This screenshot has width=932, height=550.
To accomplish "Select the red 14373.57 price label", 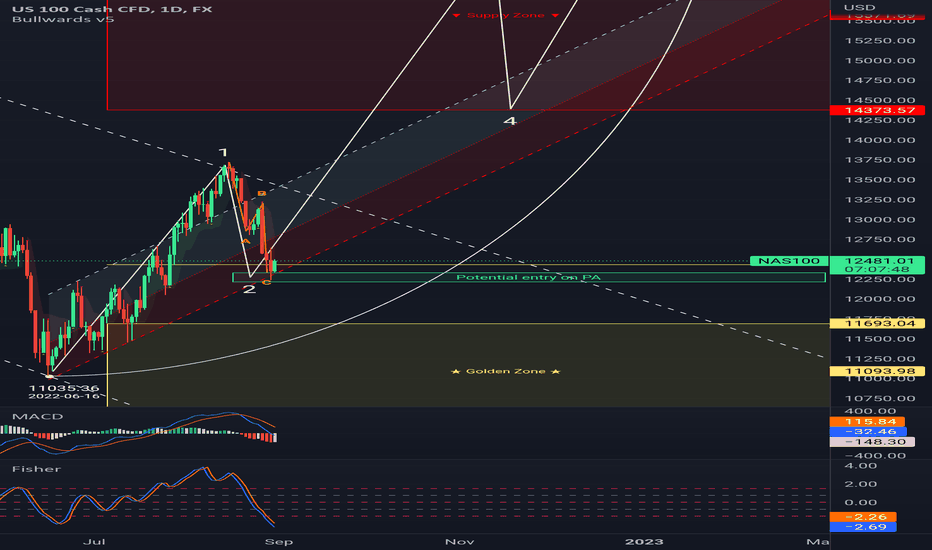I will pyautogui.click(x=877, y=110).
